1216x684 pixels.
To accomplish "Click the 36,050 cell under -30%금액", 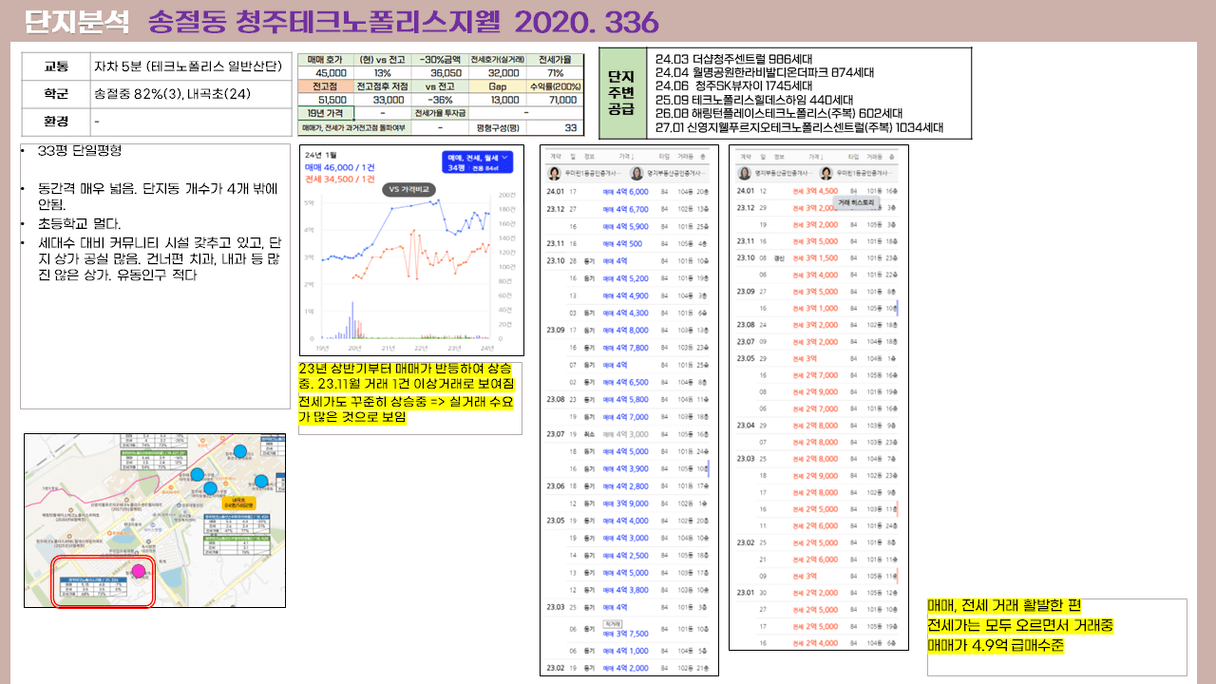I will [x=438, y=73].
